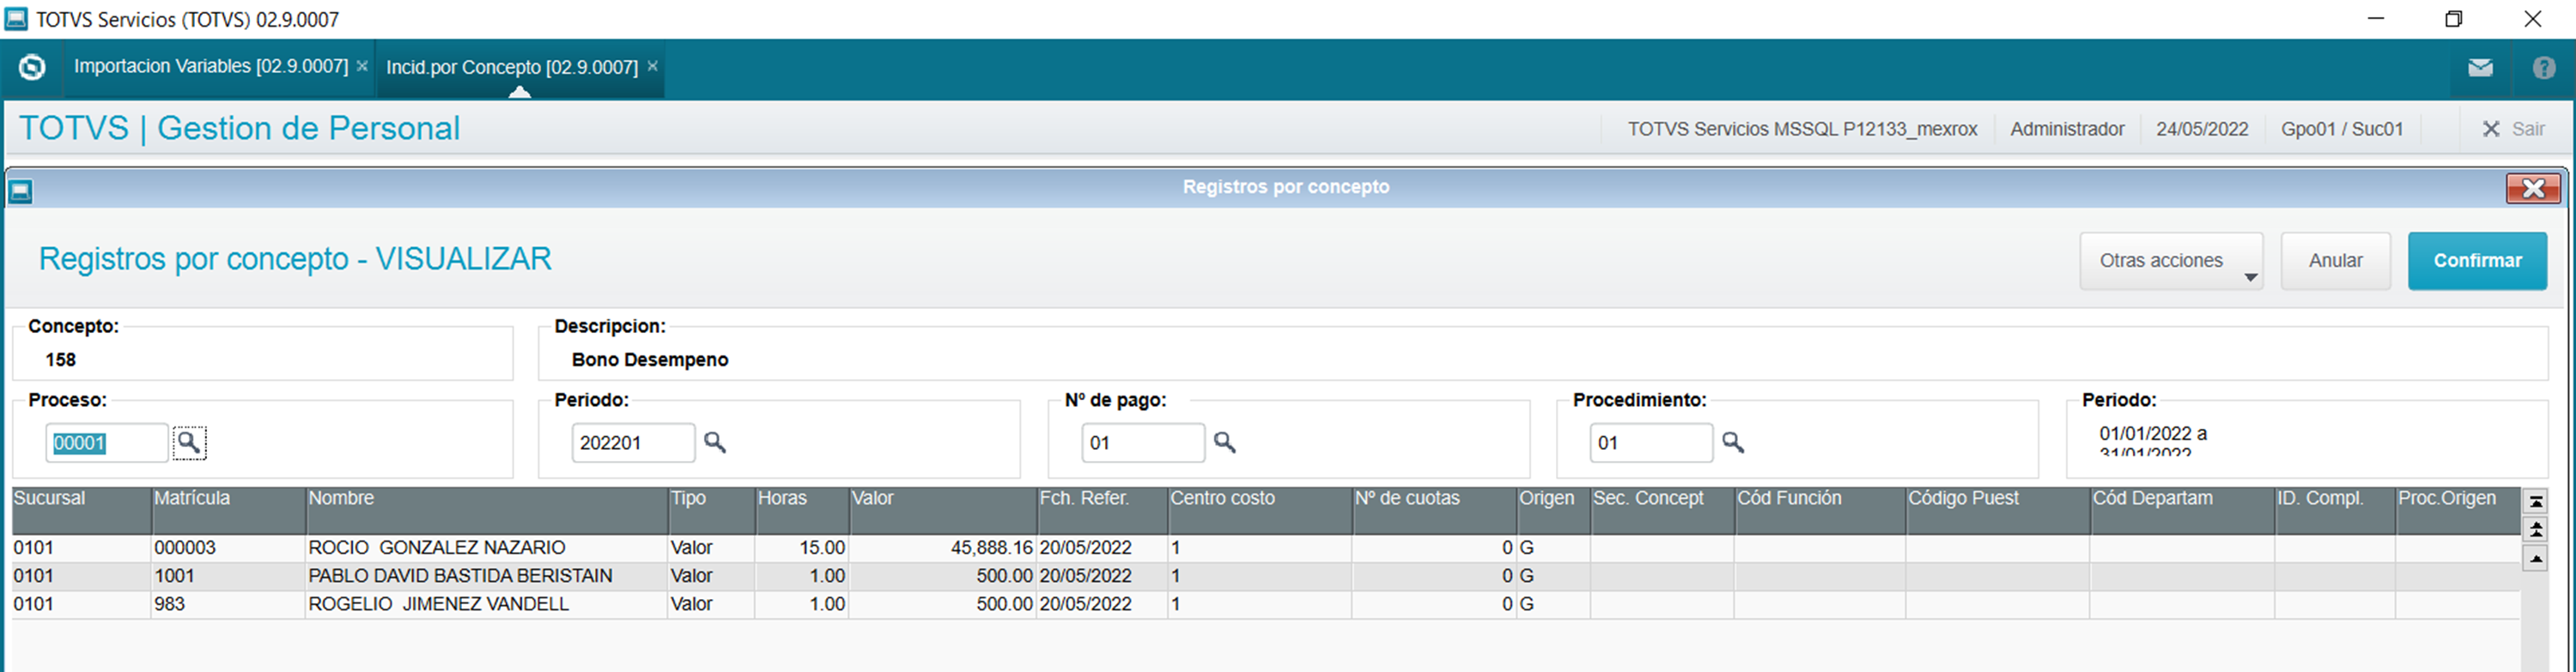Close the Incid.por Concepto tab

[652, 66]
